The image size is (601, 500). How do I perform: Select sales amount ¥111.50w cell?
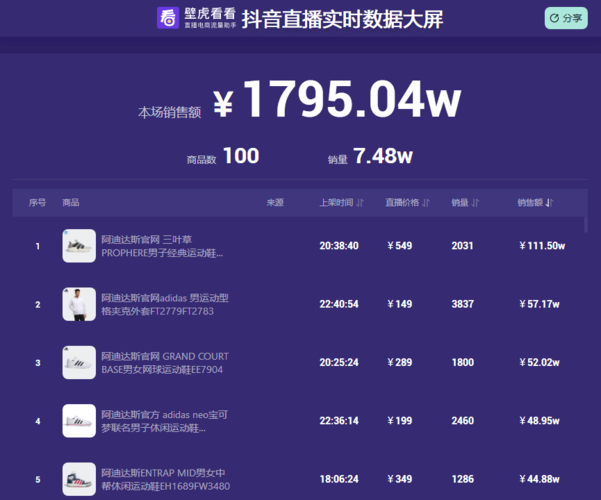[x=542, y=246]
